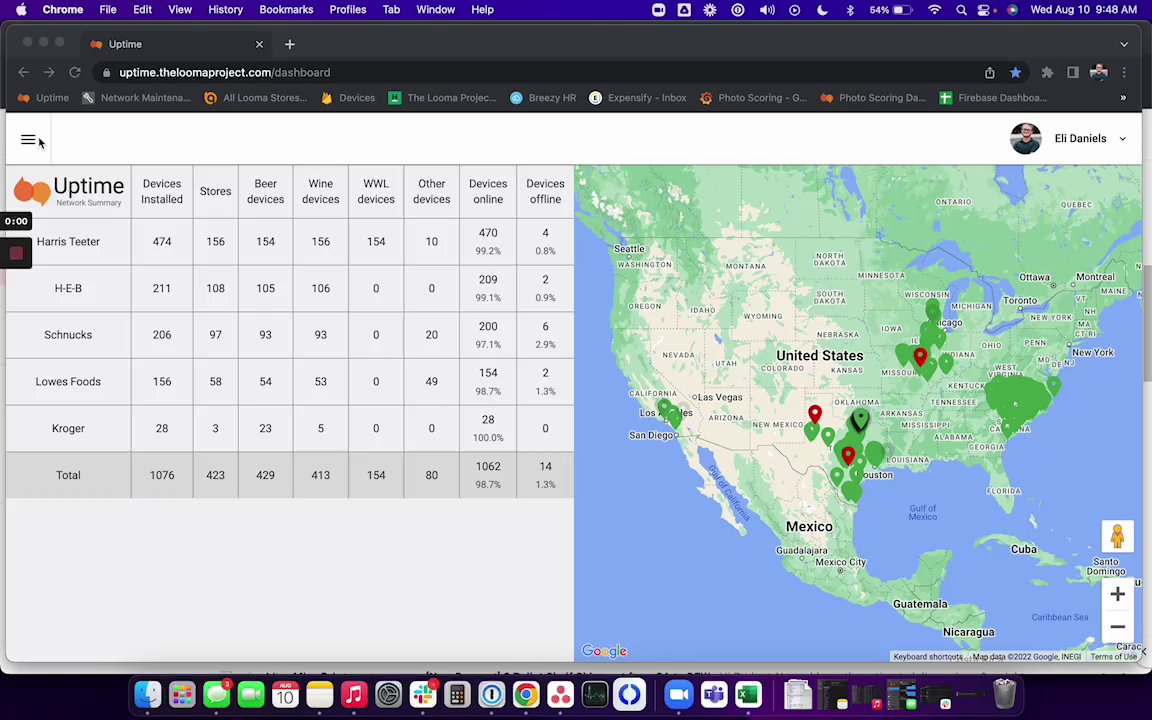Click the stop recording square button

point(16,253)
